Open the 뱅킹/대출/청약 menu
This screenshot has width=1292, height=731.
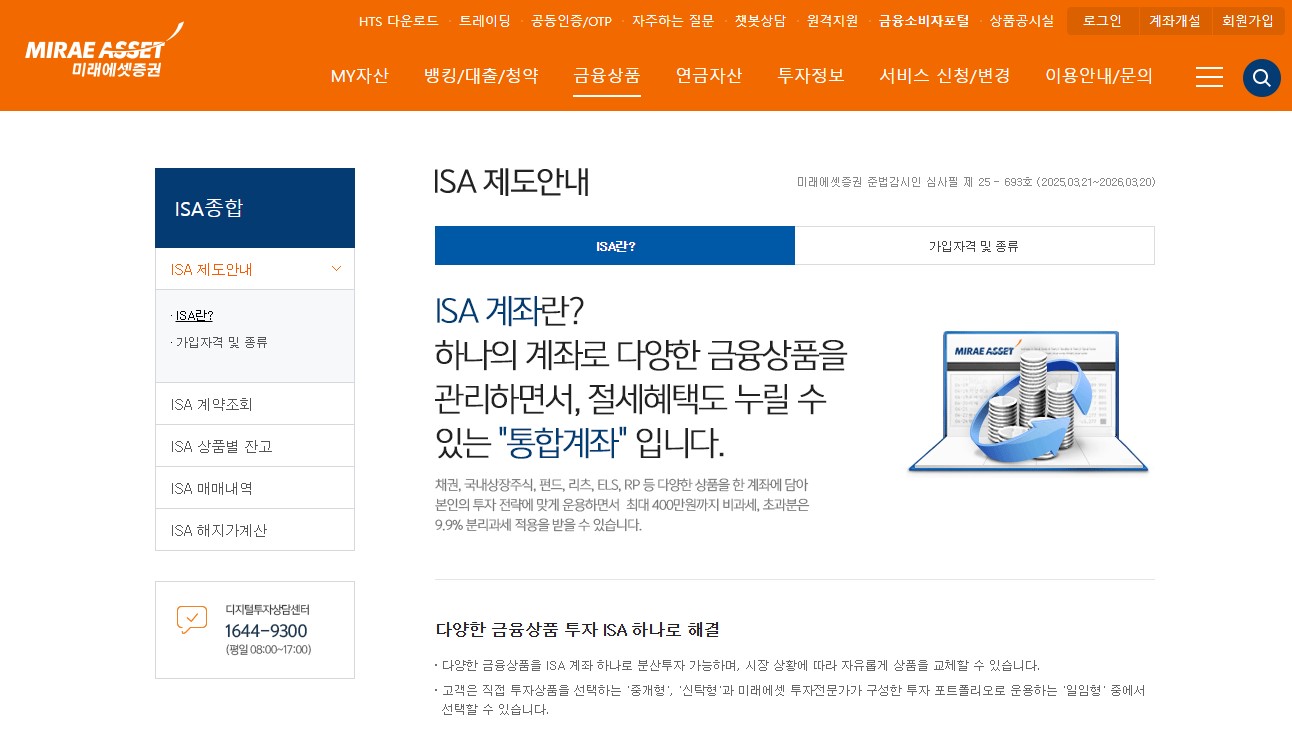click(481, 76)
